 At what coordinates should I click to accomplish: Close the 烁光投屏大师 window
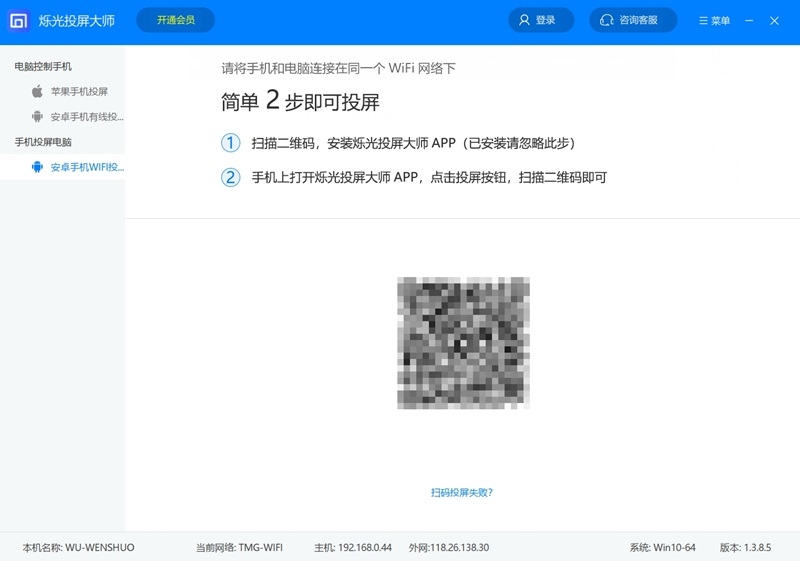pos(774,20)
